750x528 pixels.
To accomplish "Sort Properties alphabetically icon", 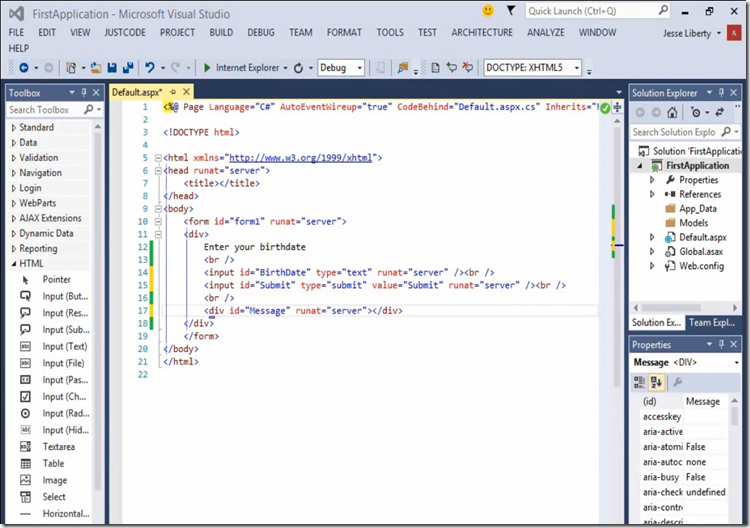I will (656, 382).
